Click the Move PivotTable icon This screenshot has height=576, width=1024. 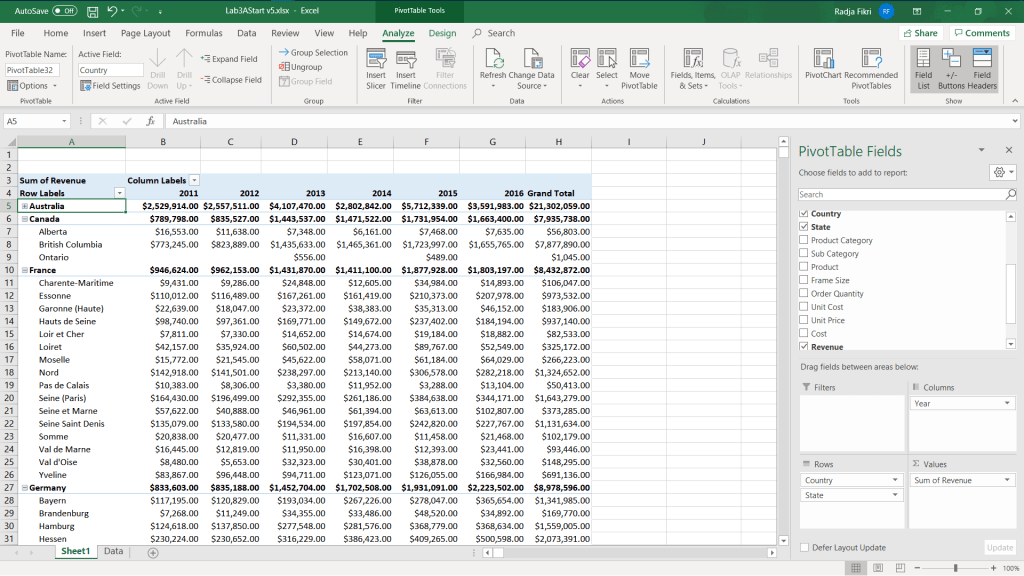[639, 59]
